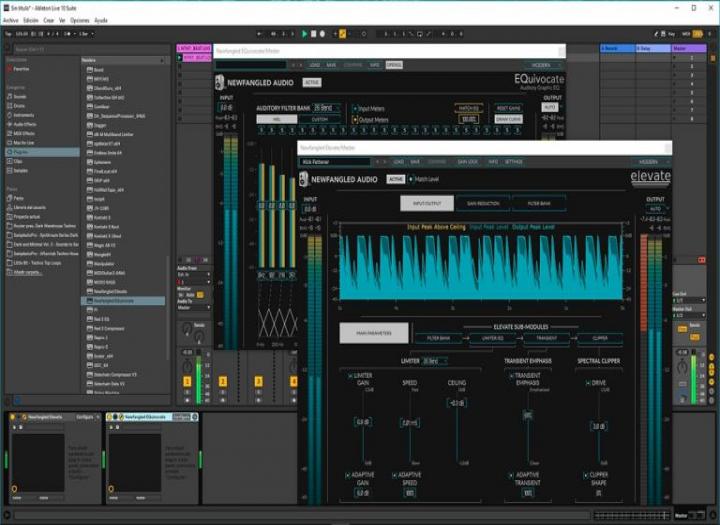Open the Audio From Ext. In dropdown
Viewport: 720px width, 525px height.
click(194, 275)
